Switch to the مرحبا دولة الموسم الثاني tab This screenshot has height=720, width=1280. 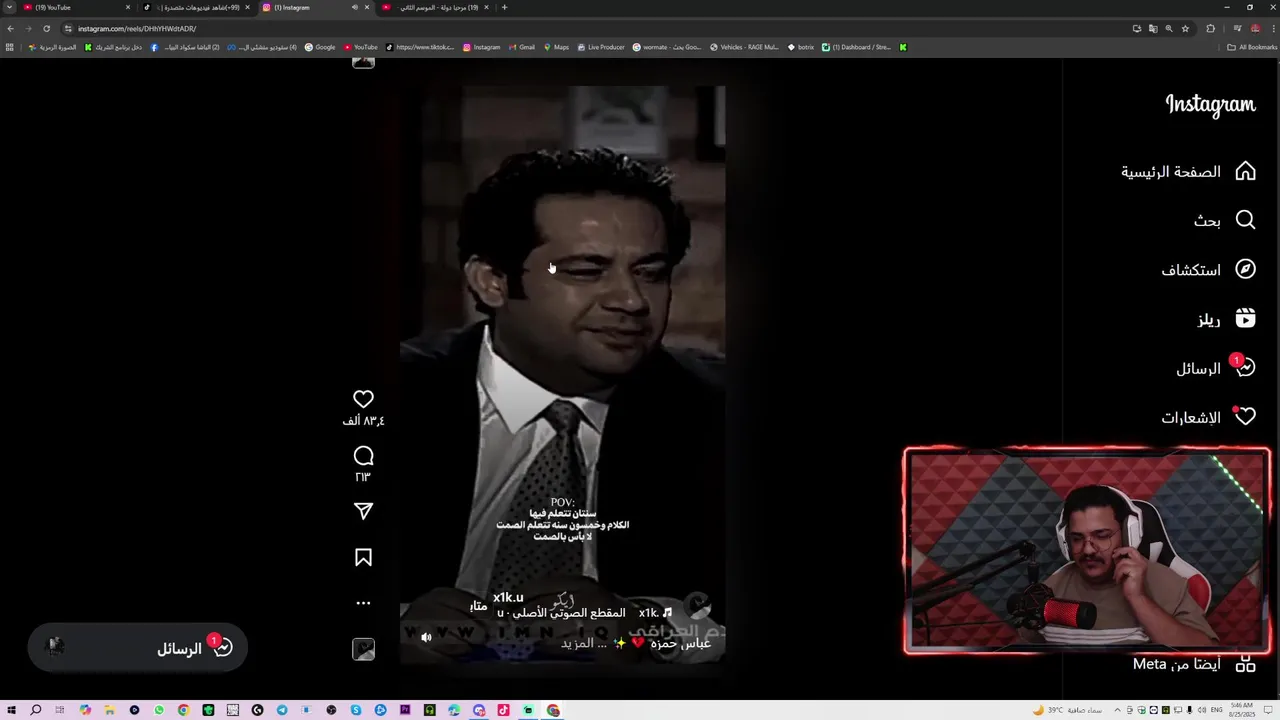click(435, 7)
